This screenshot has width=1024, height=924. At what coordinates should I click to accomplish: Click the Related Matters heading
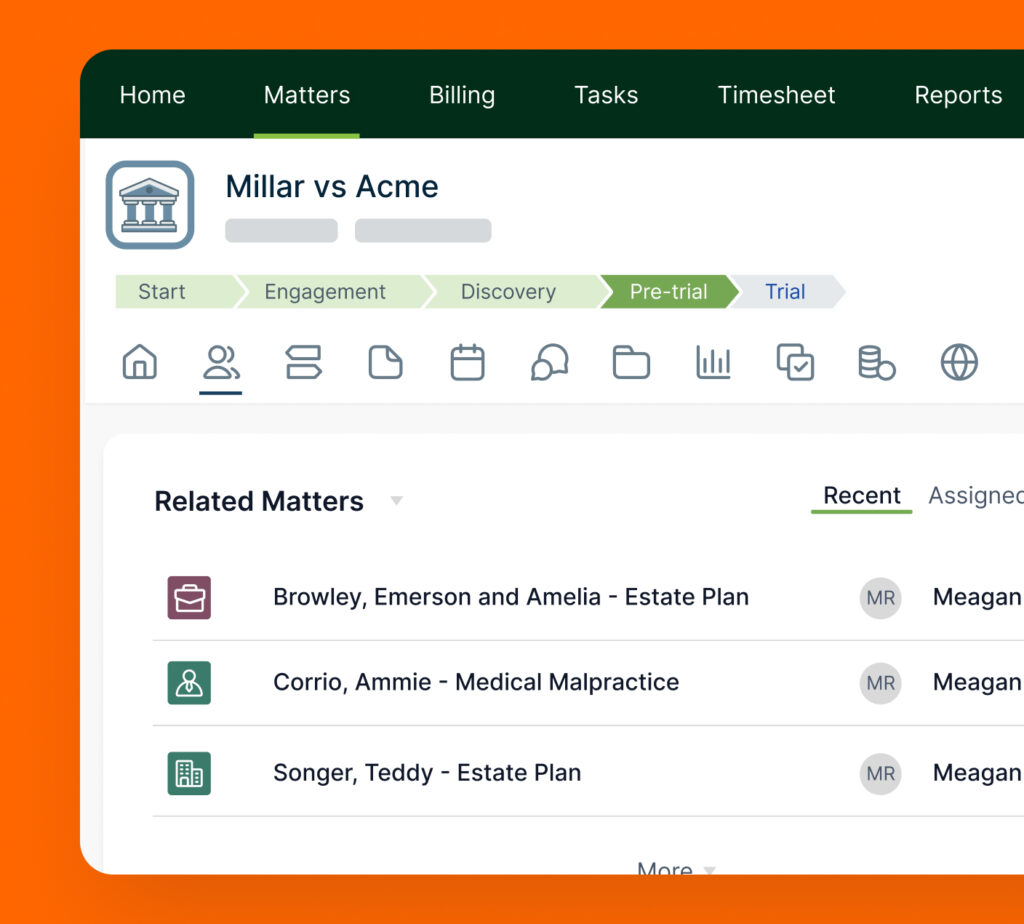(x=259, y=502)
